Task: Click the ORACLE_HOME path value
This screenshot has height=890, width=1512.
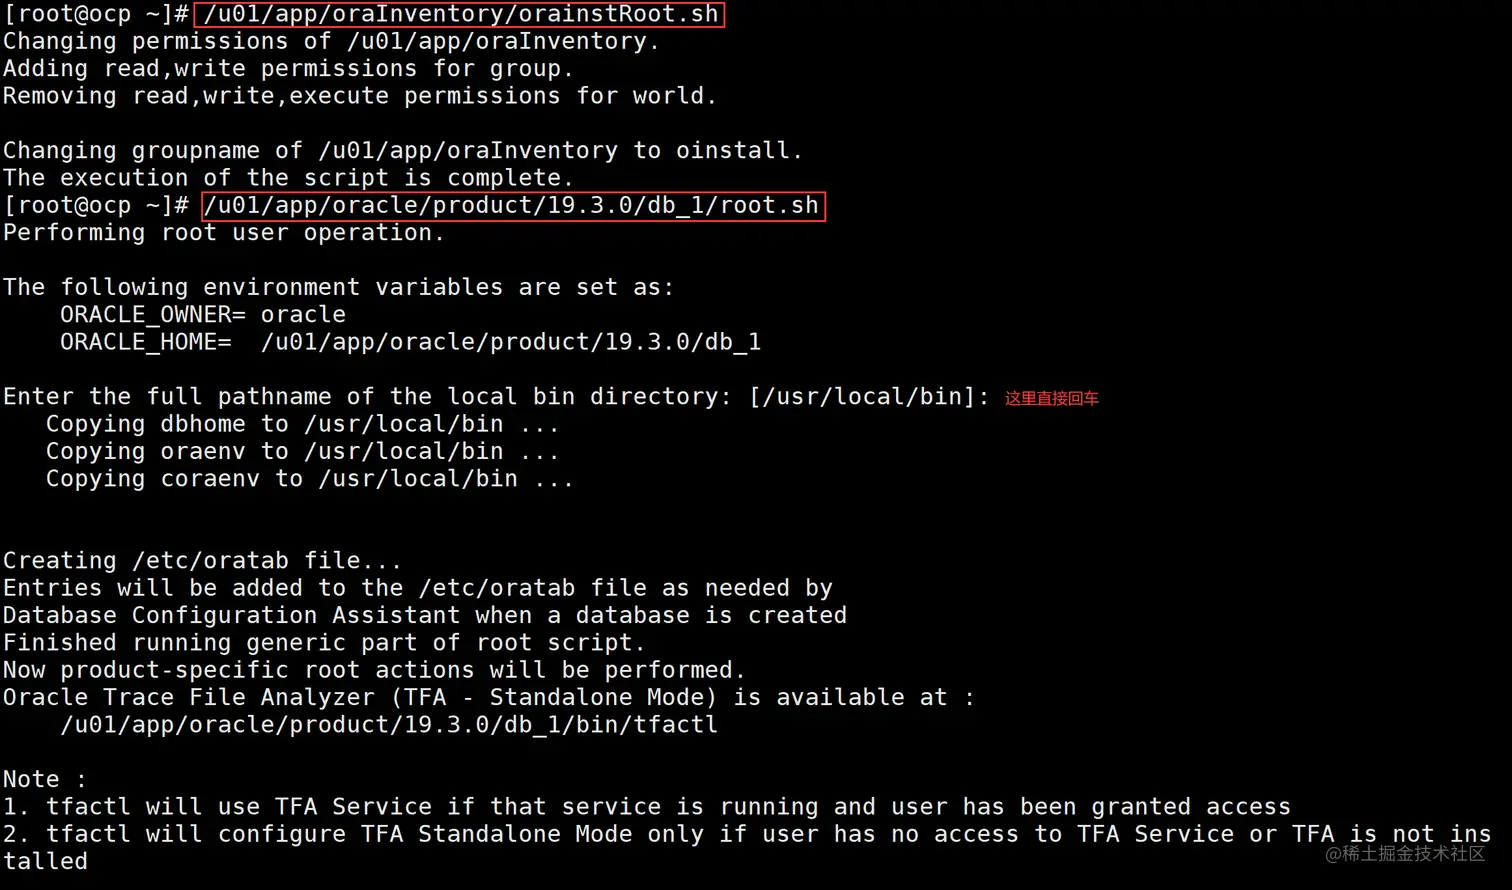Action: pyautogui.click(x=510, y=342)
